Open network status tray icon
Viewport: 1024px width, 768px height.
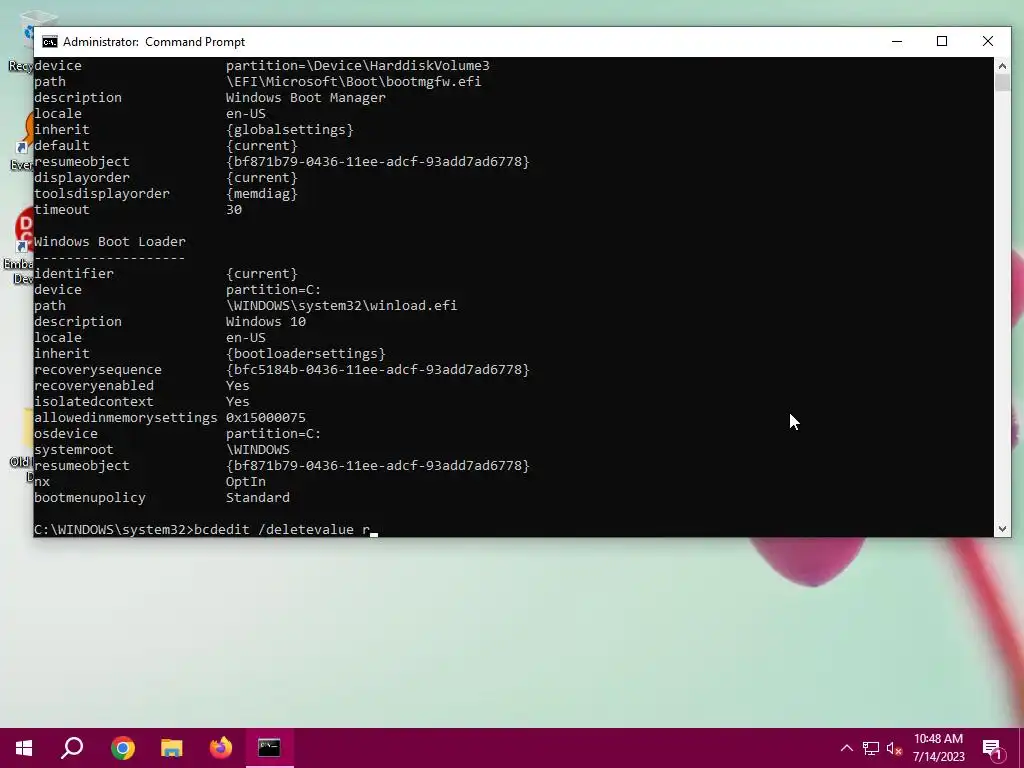(871, 748)
